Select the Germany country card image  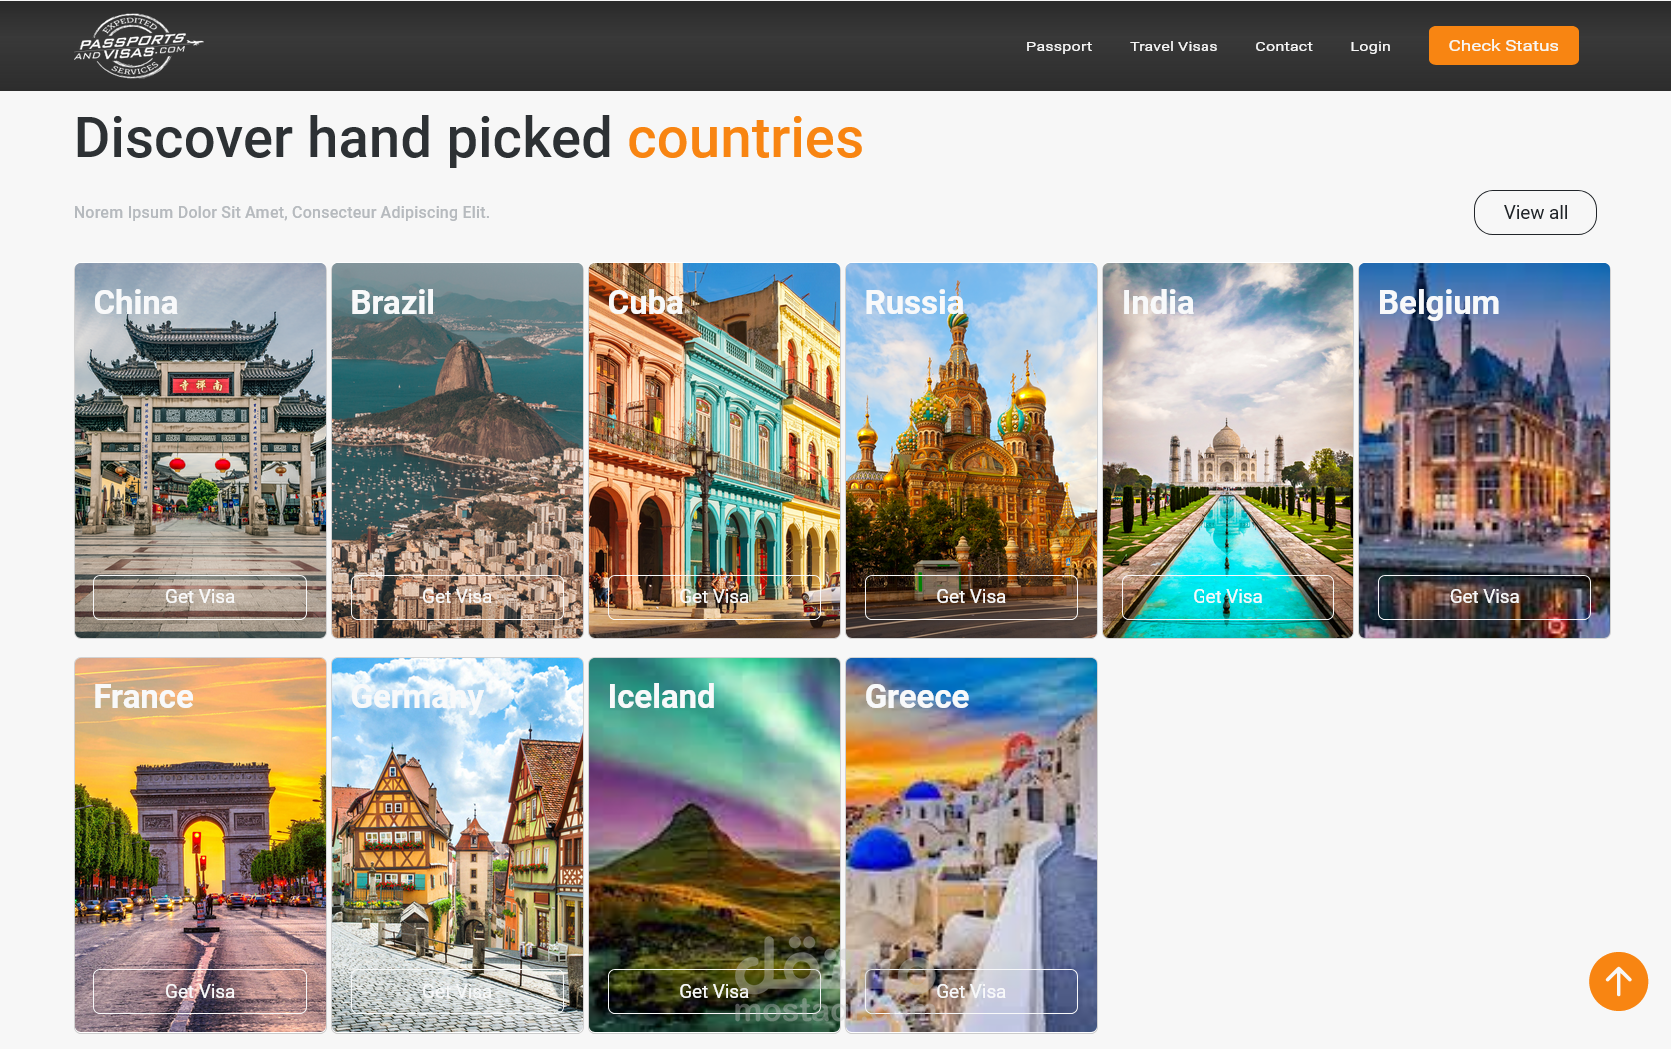pyautogui.click(x=457, y=845)
